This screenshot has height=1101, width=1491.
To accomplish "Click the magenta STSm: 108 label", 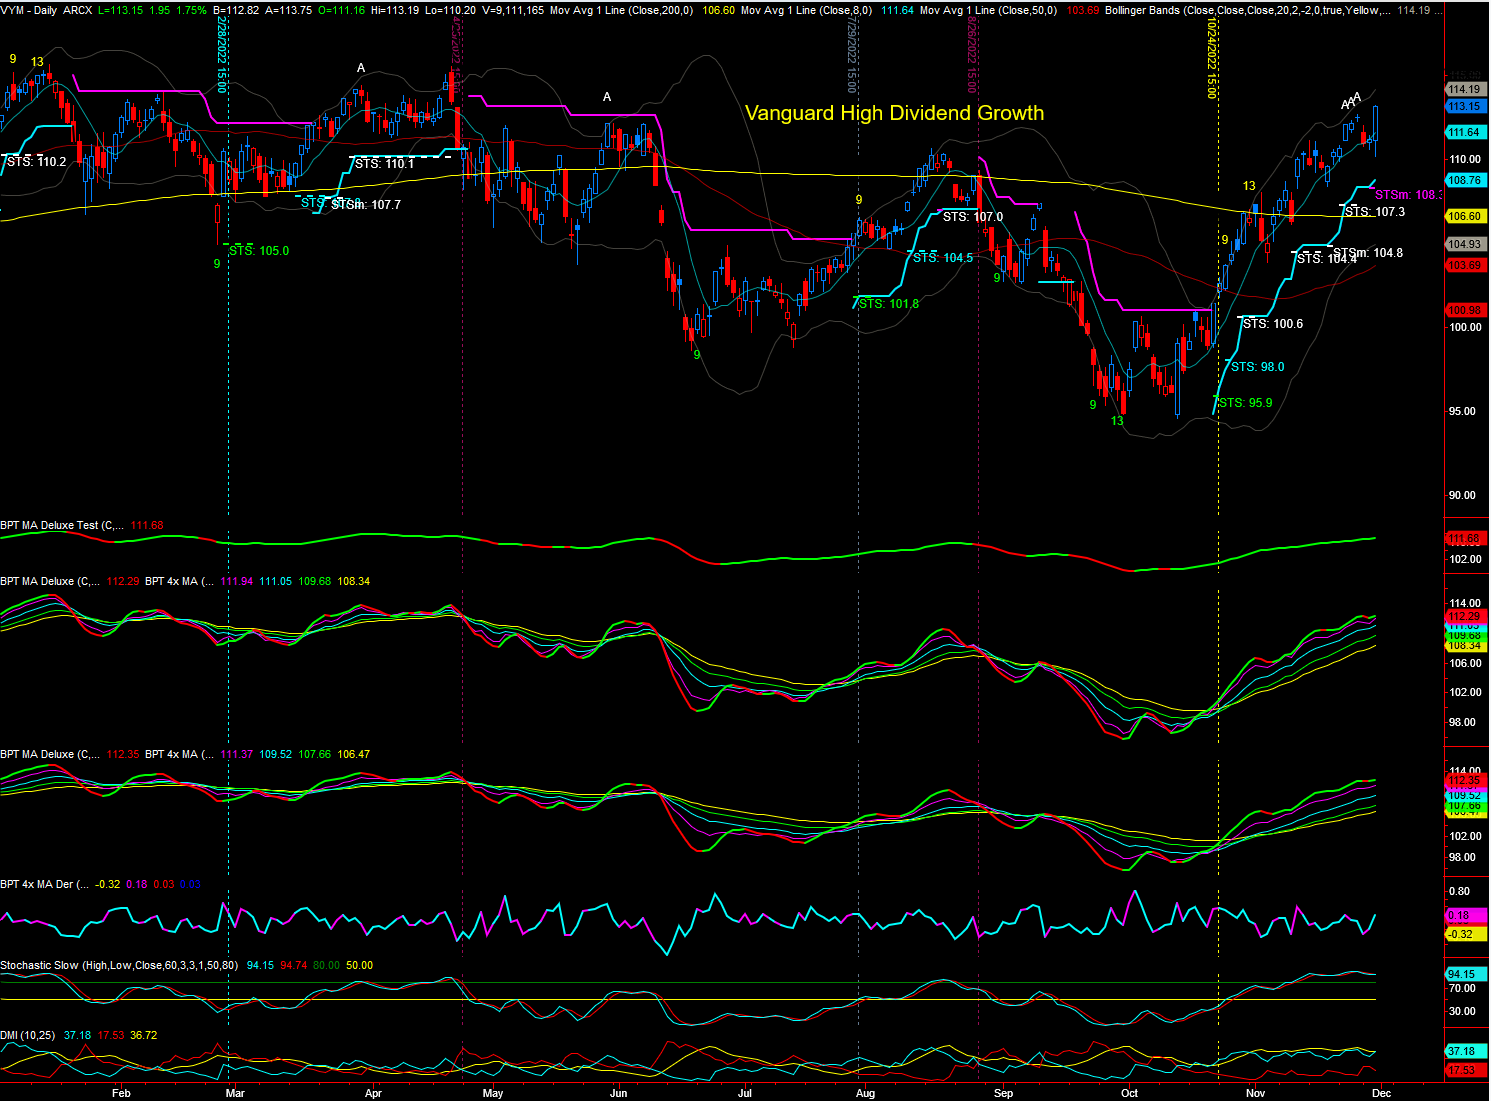I will tap(1409, 195).
